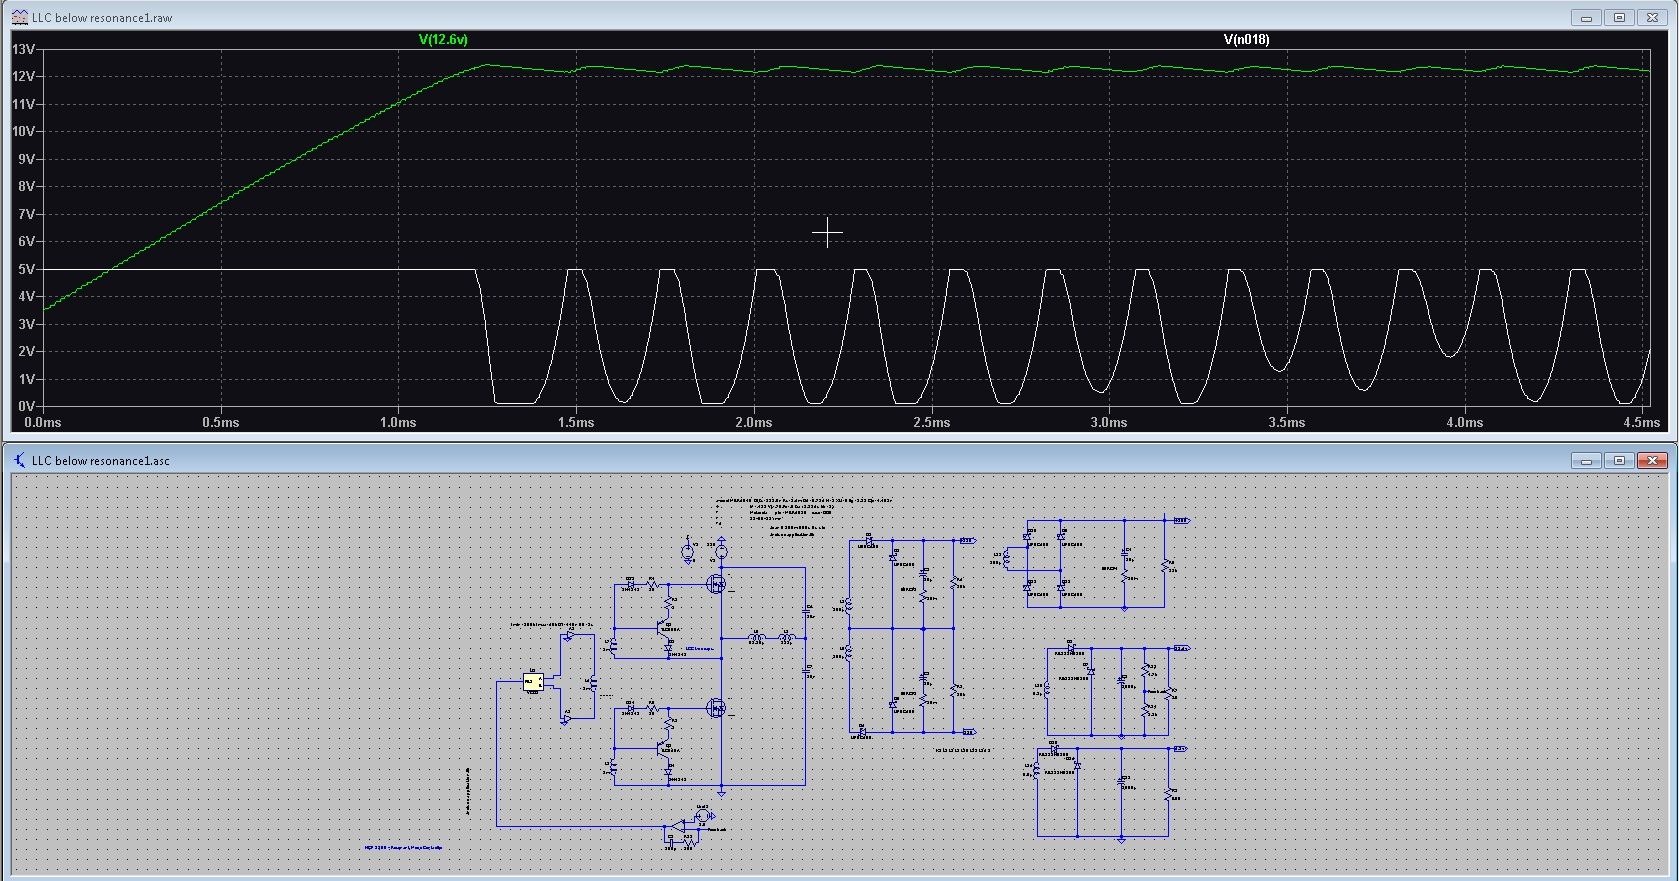Click the 1.5ms label on the time axis
This screenshot has height=881, width=1679.
click(576, 422)
